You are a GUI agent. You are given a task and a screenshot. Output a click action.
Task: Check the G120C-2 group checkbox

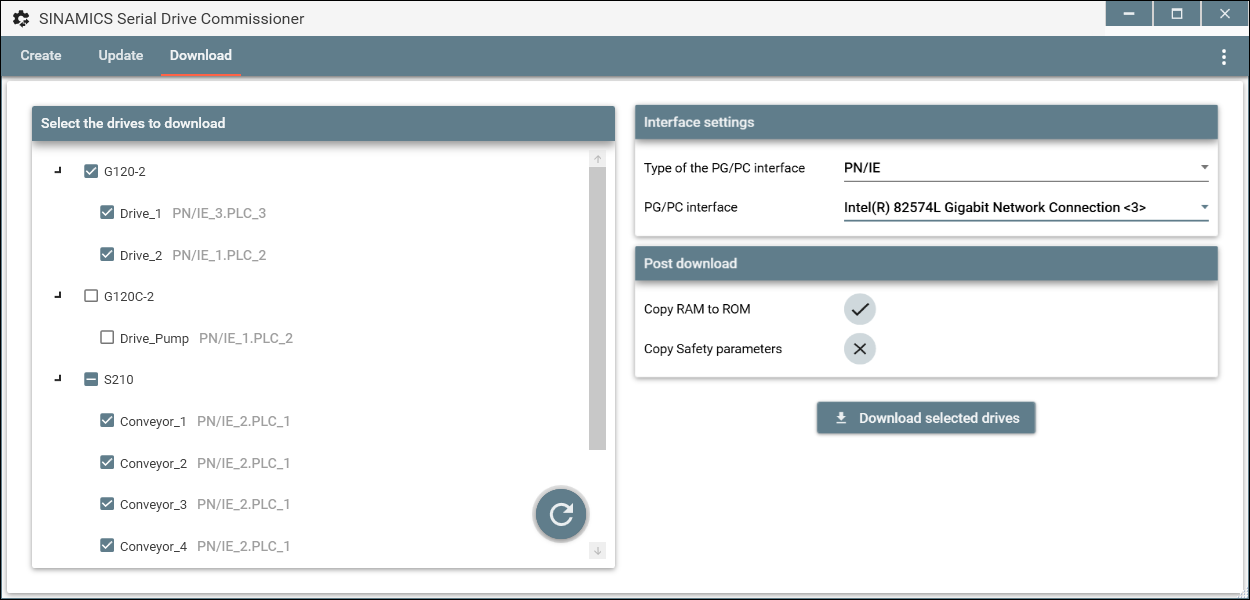91,296
